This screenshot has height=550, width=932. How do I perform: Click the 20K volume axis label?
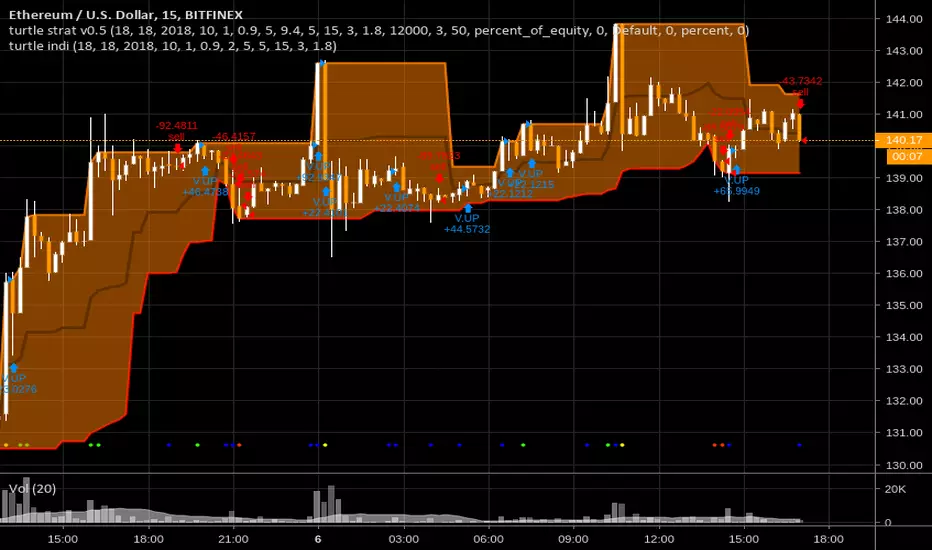(x=896, y=489)
